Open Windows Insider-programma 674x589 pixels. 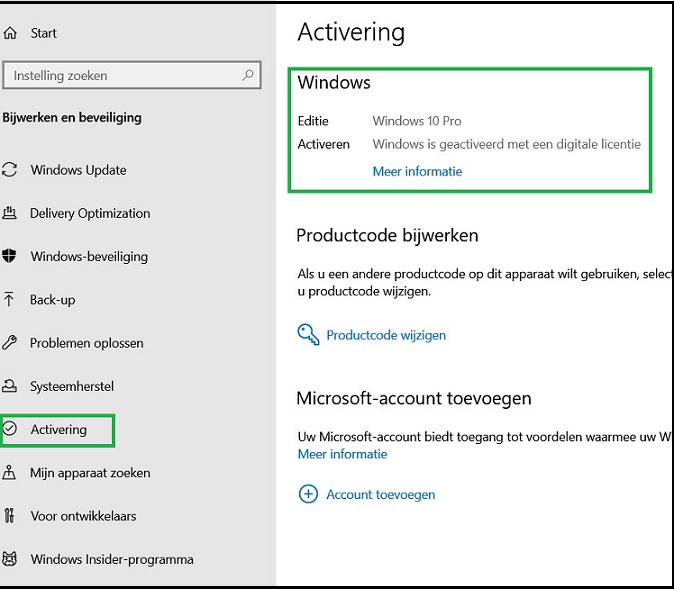click(x=112, y=559)
